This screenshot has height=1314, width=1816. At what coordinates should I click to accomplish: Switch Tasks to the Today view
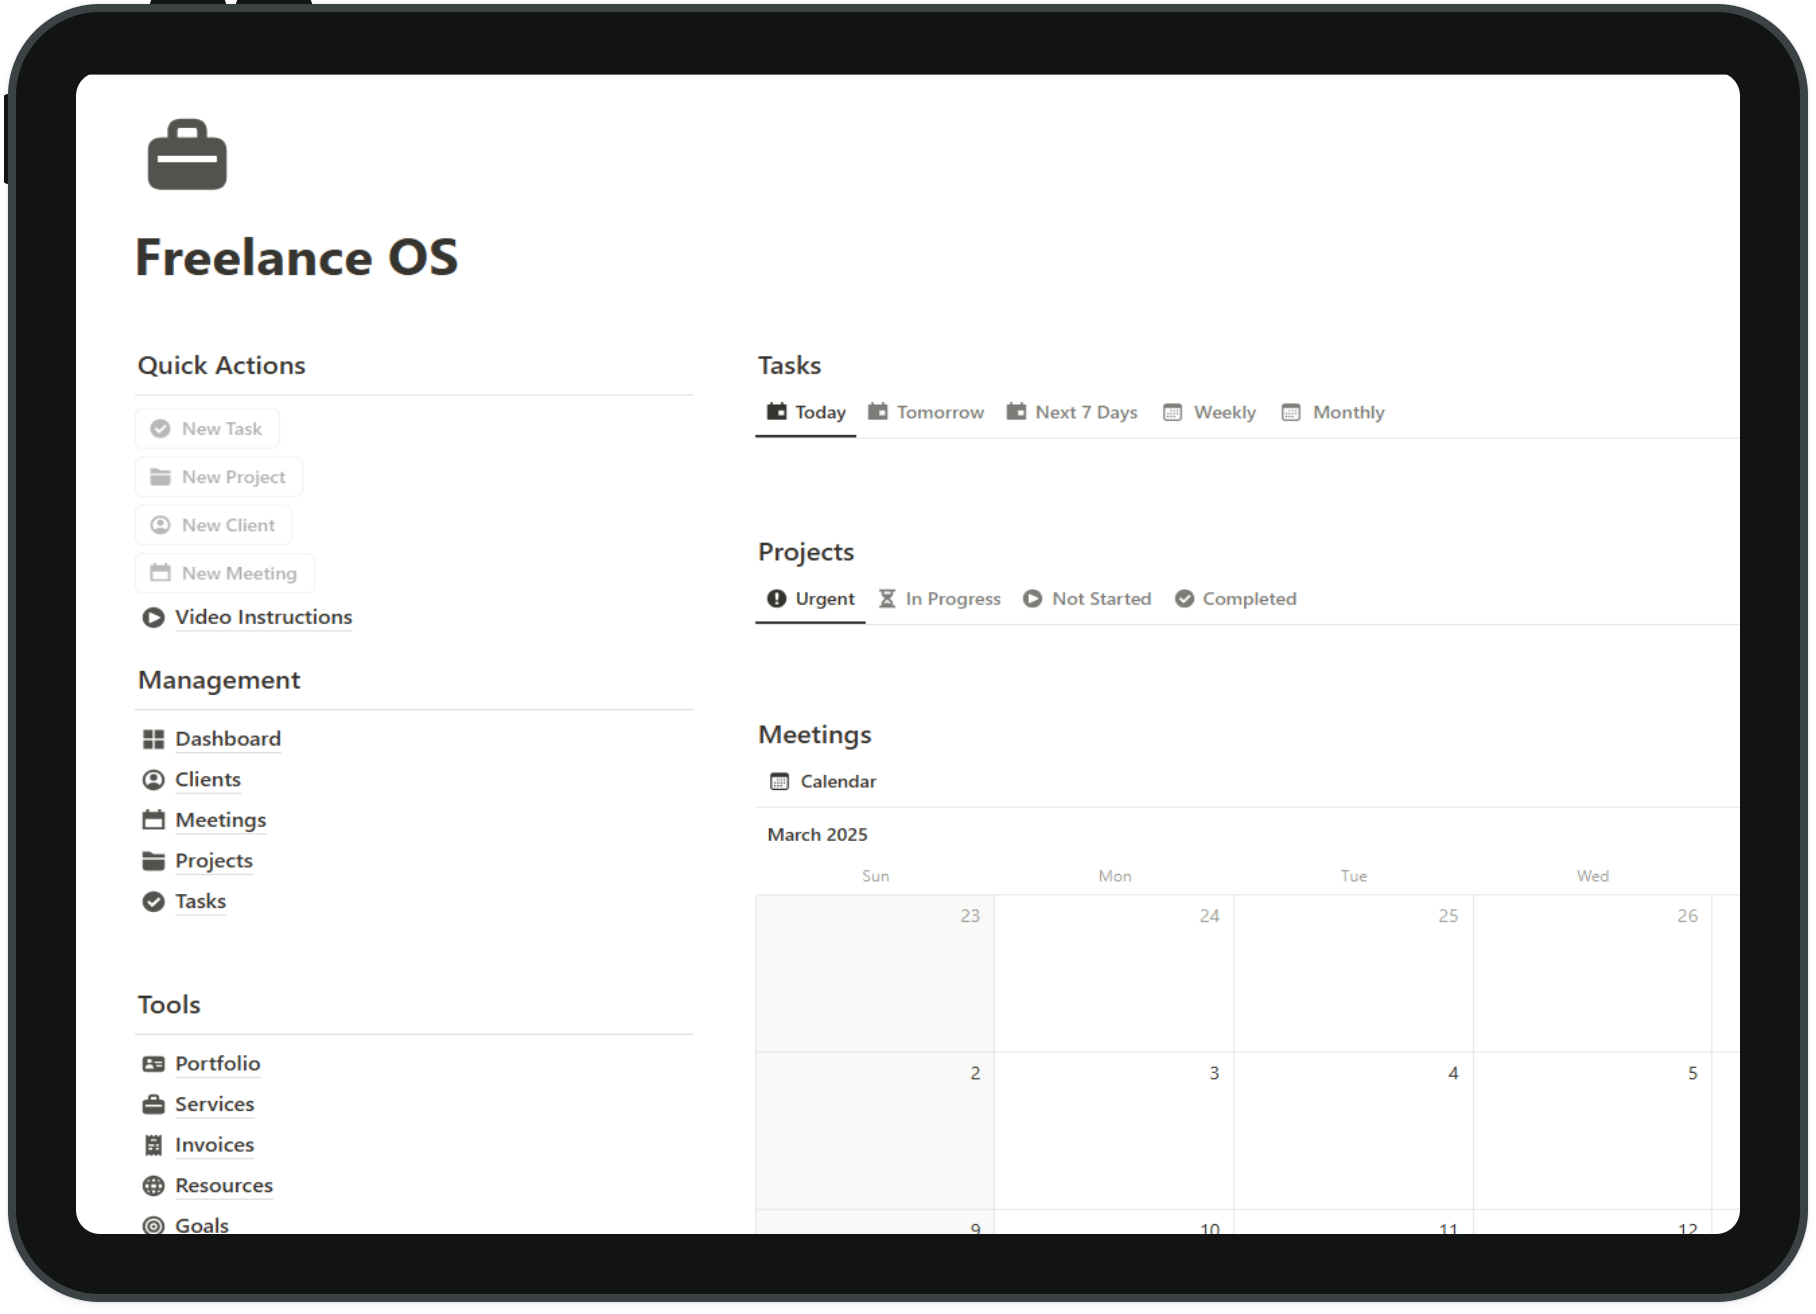click(806, 412)
